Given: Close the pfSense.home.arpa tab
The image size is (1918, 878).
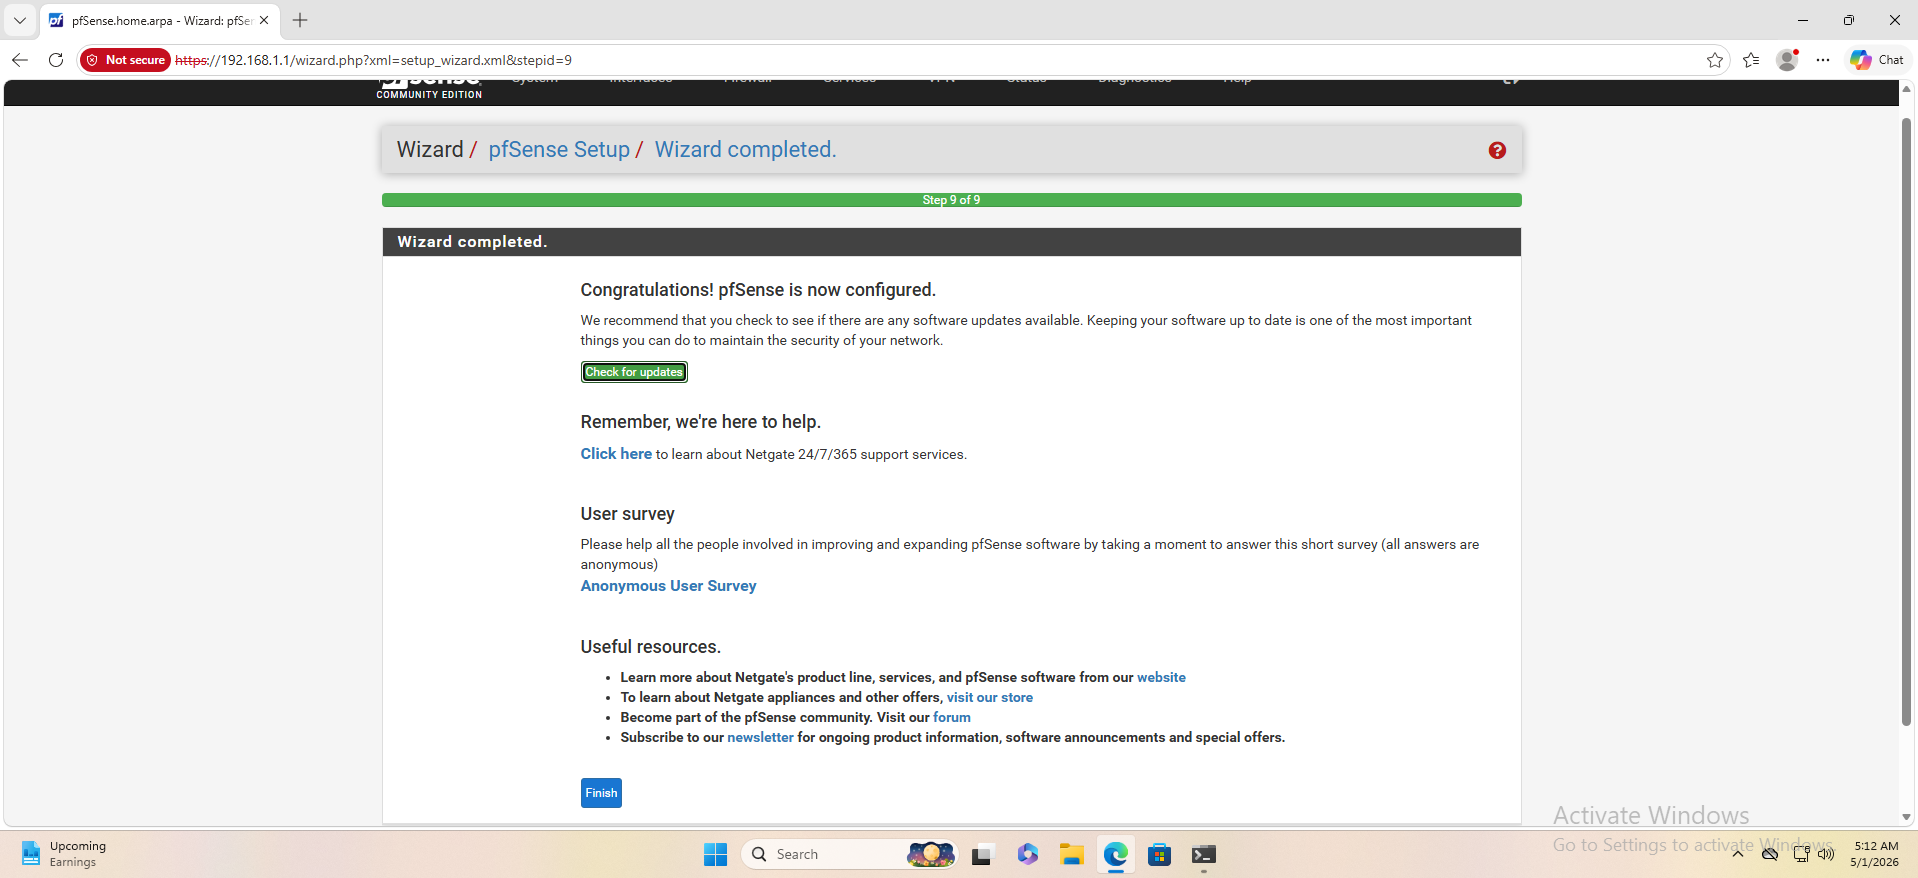Looking at the screenshot, I should pyautogui.click(x=264, y=20).
